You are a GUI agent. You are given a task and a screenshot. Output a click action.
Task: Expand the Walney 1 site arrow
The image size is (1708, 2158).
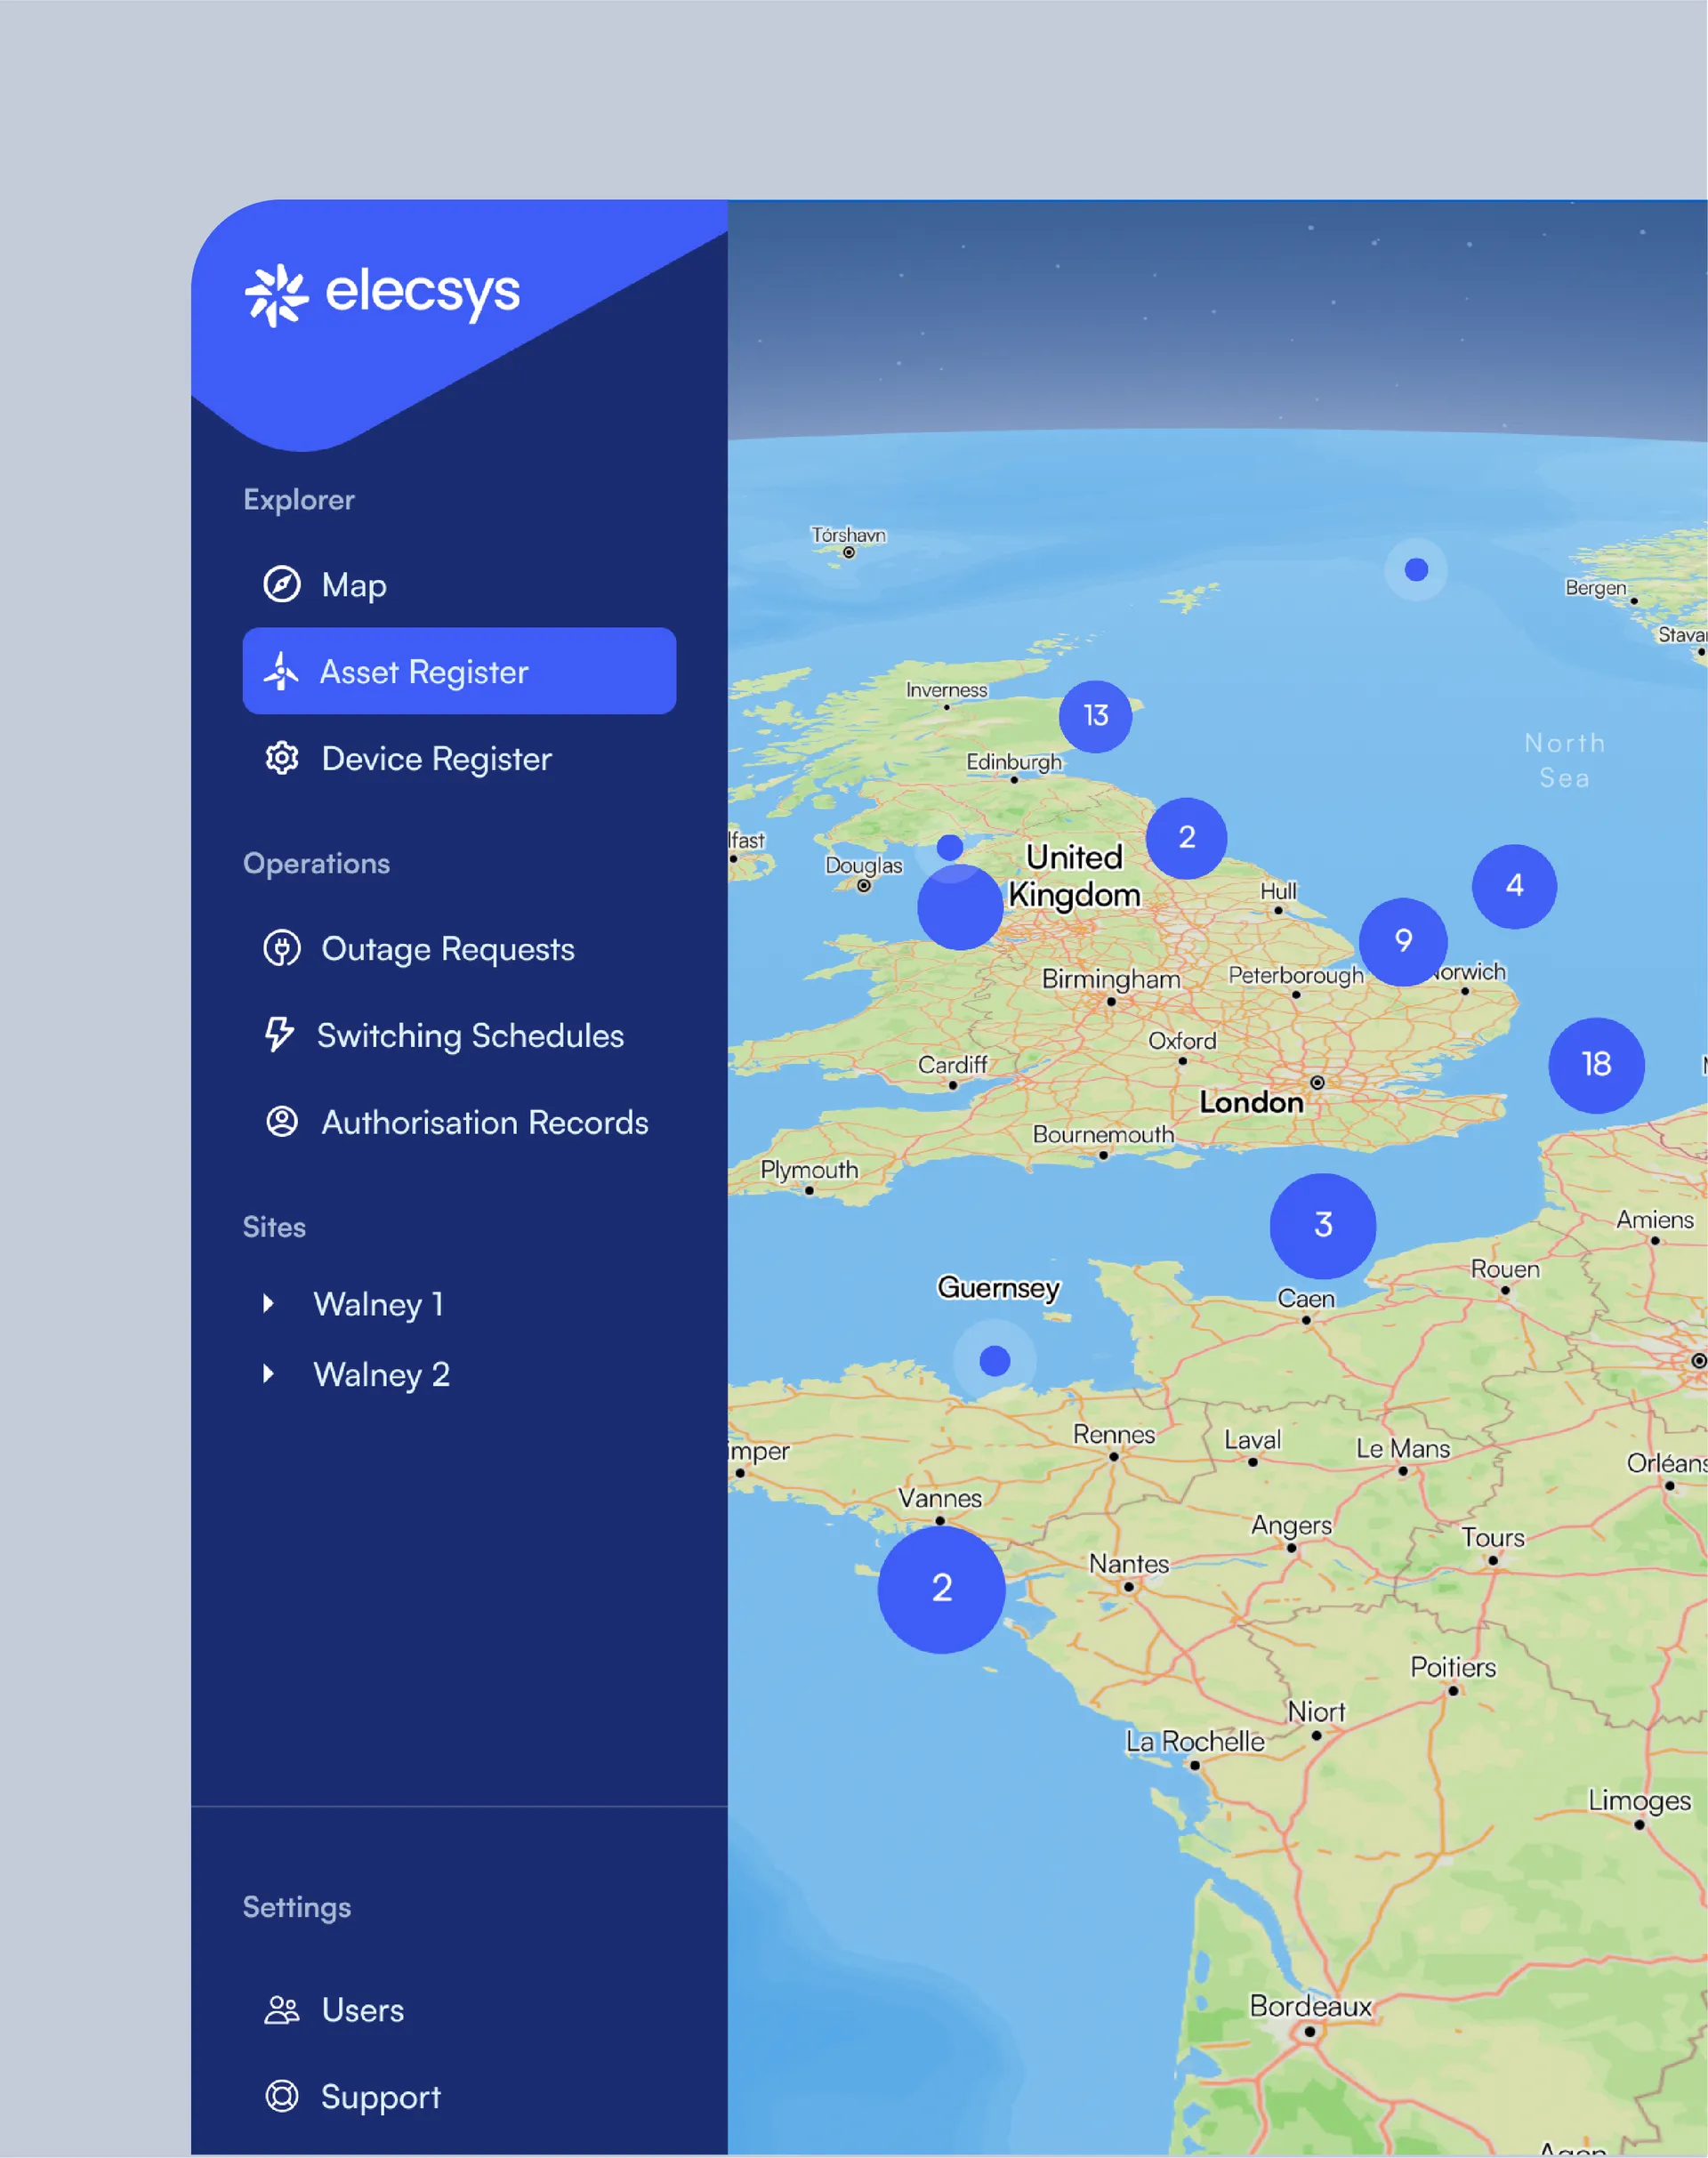268,1303
